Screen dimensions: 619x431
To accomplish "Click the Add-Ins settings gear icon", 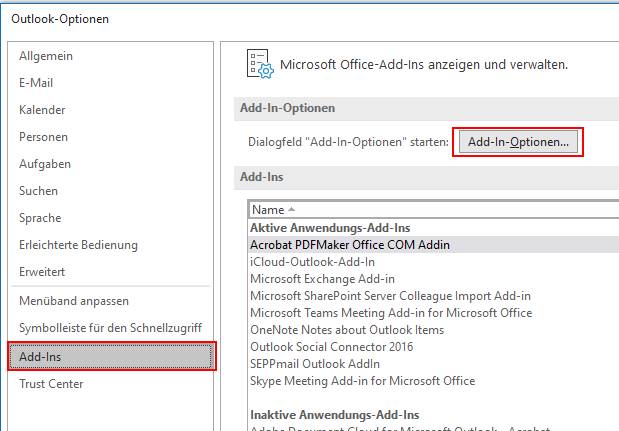I will click(260, 64).
